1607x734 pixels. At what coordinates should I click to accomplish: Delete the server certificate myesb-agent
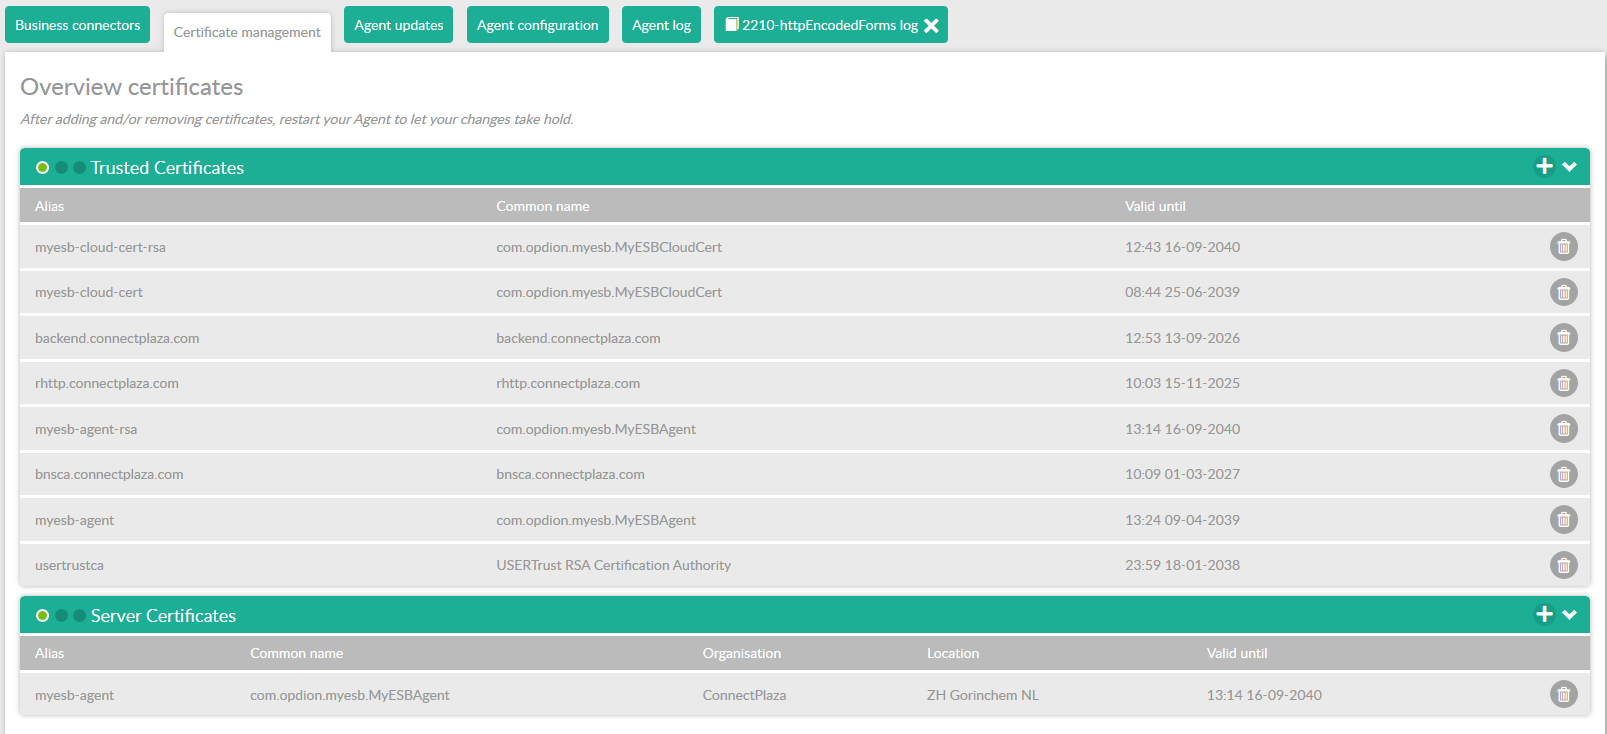click(x=1563, y=694)
